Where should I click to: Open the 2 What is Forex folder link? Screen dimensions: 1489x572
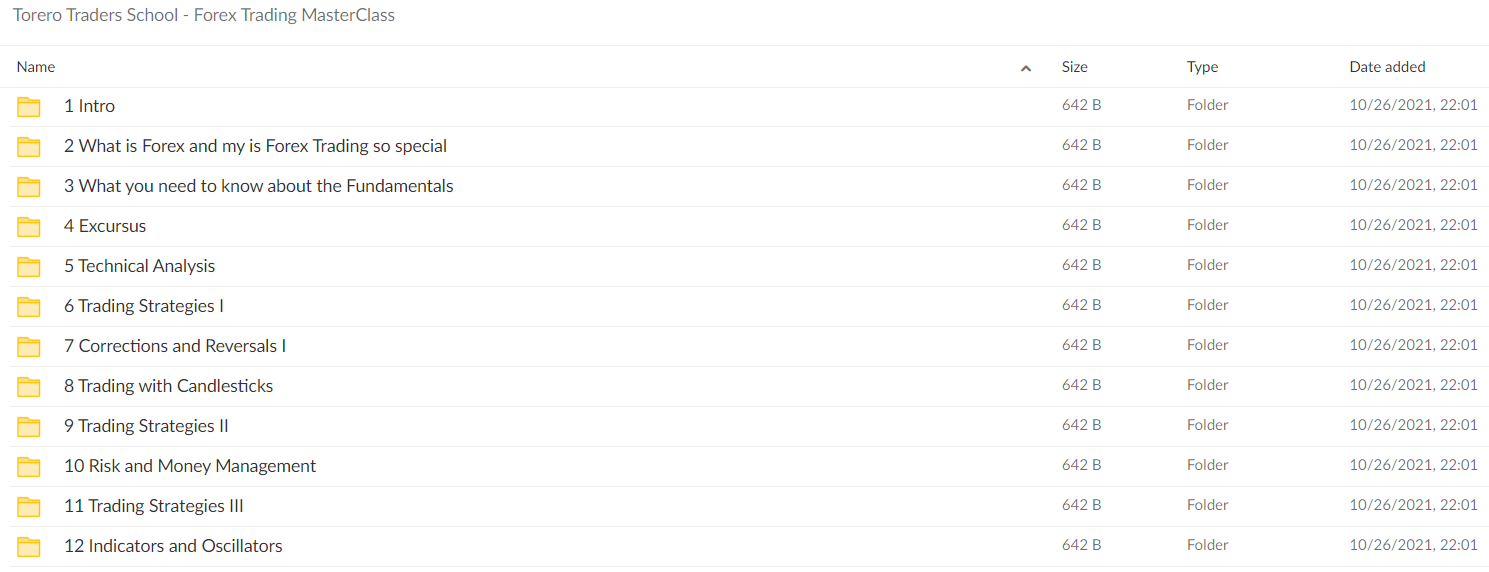pos(255,146)
